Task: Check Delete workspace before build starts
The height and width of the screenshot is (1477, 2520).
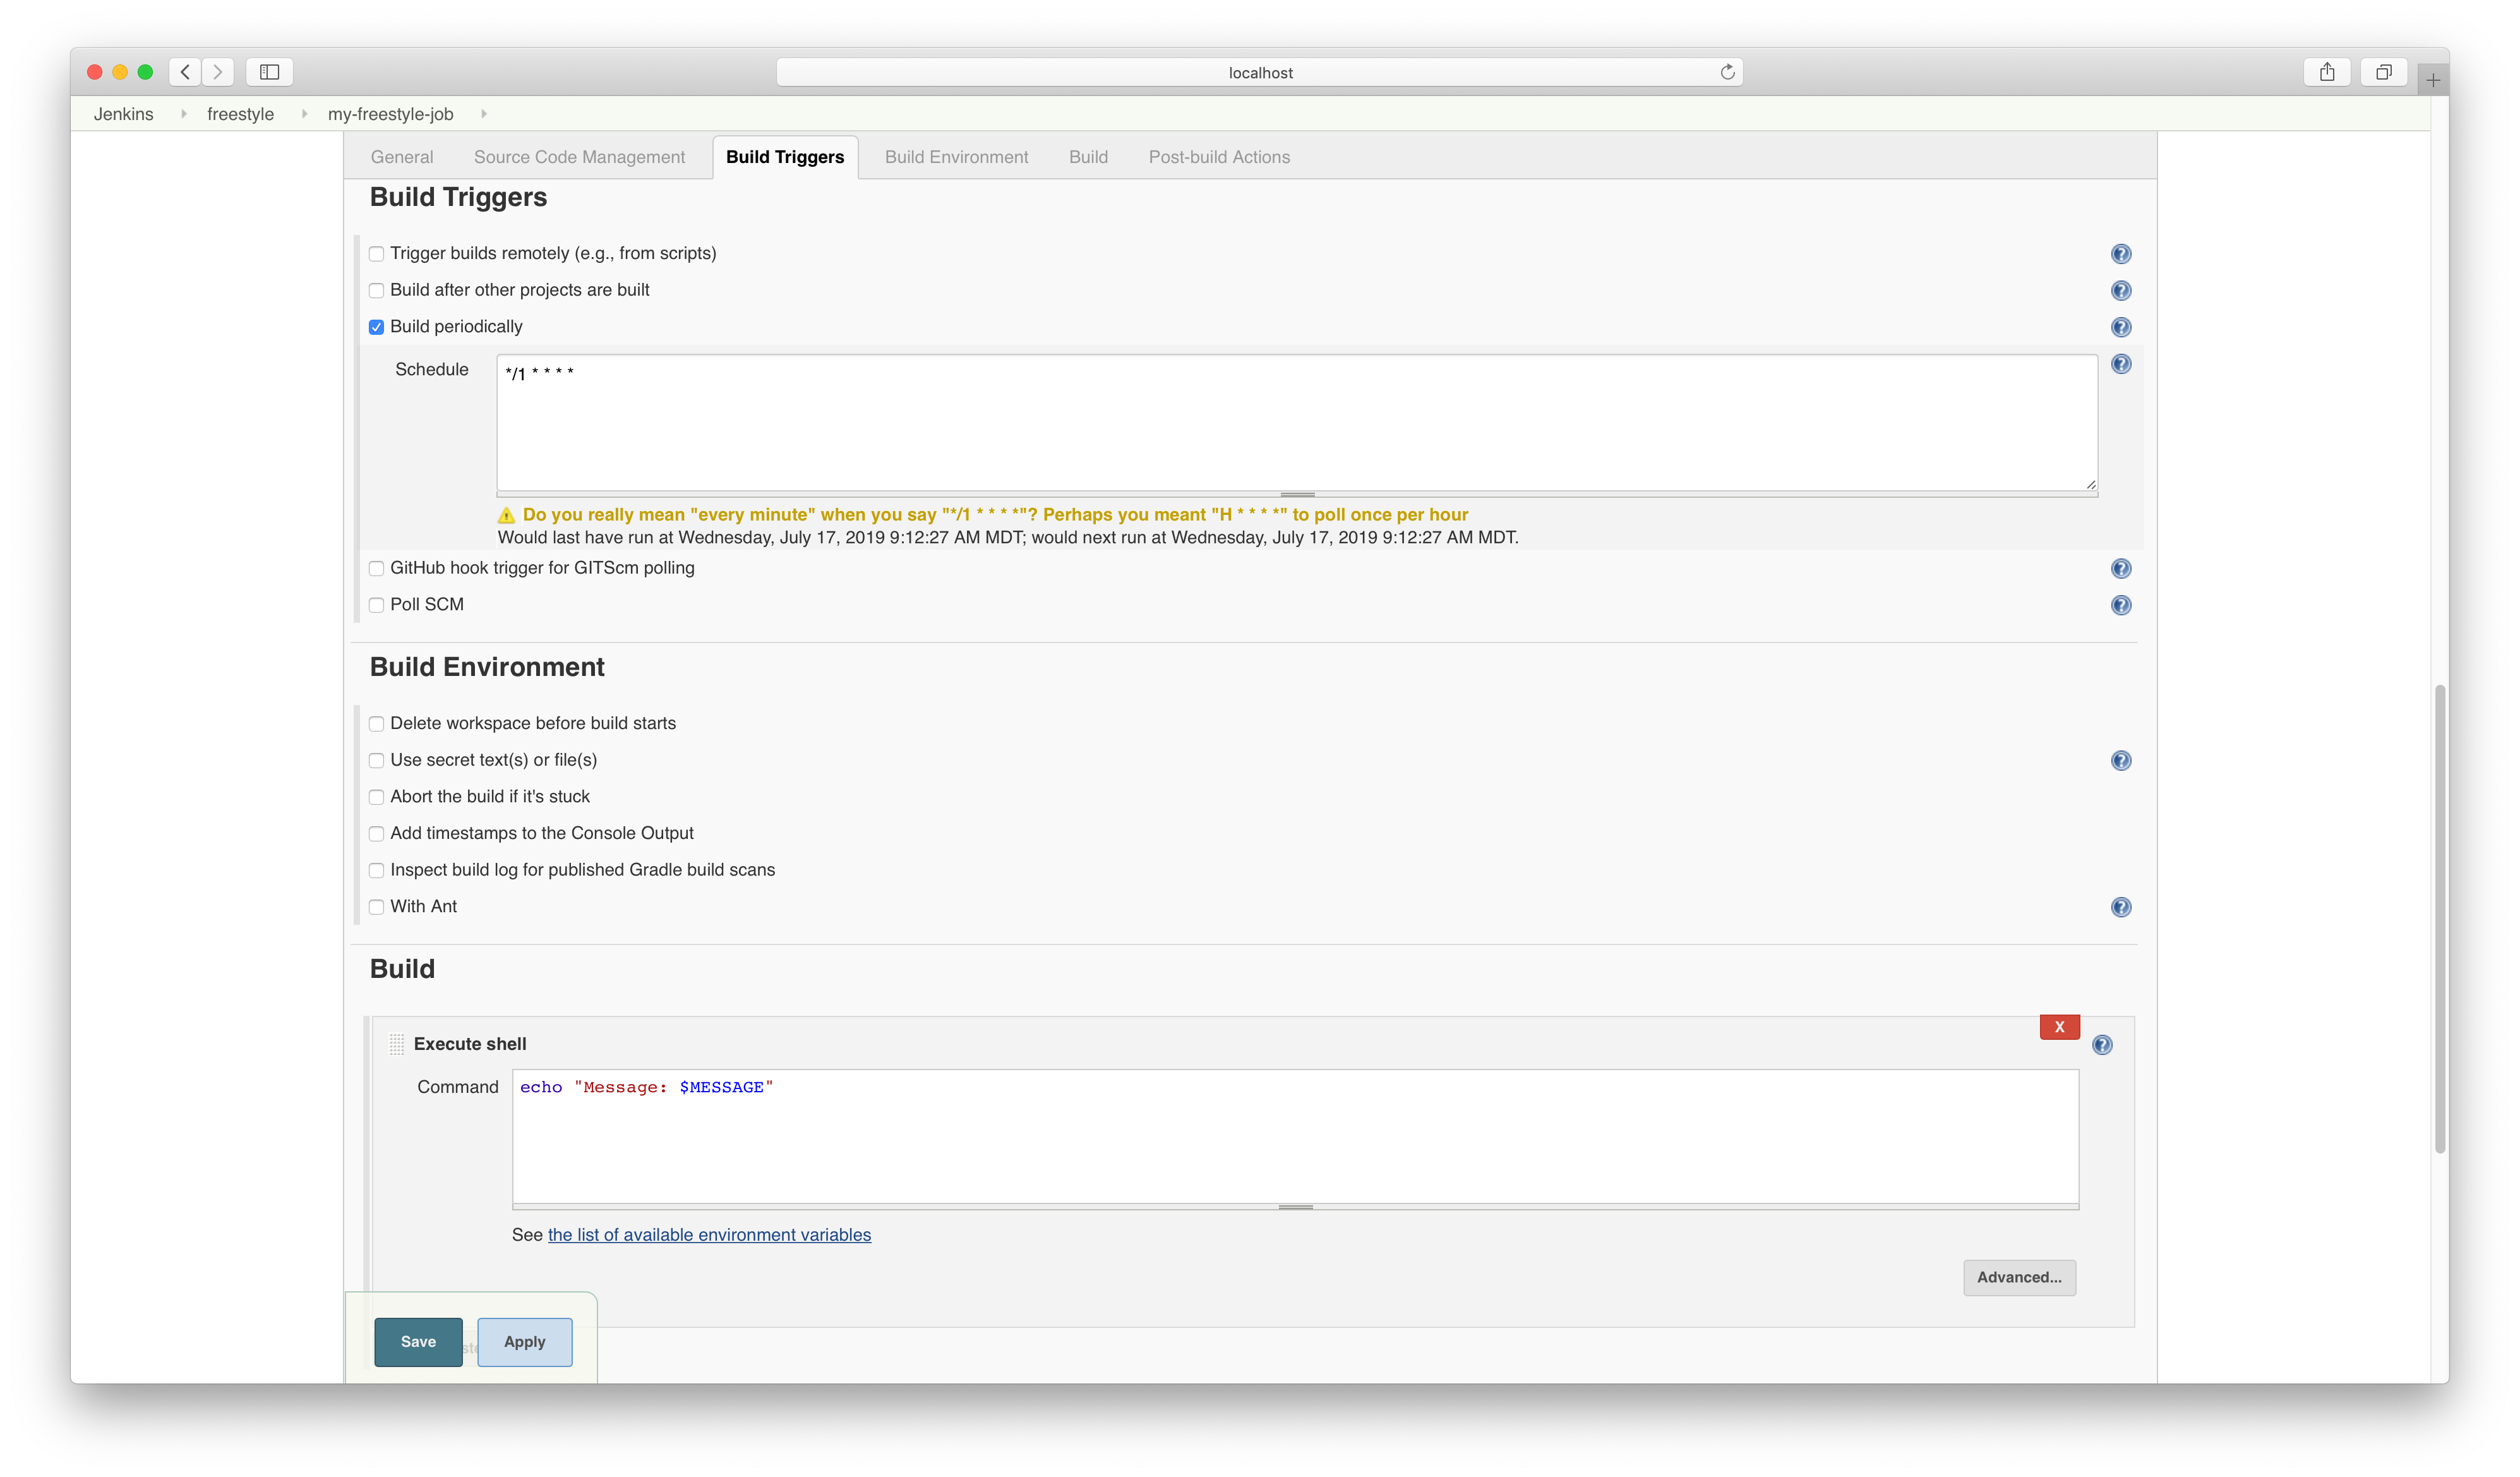Action: click(x=376, y=724)
